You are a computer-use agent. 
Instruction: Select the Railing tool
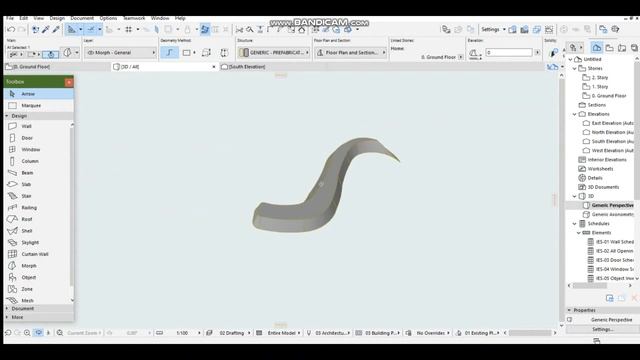(38, 208)
